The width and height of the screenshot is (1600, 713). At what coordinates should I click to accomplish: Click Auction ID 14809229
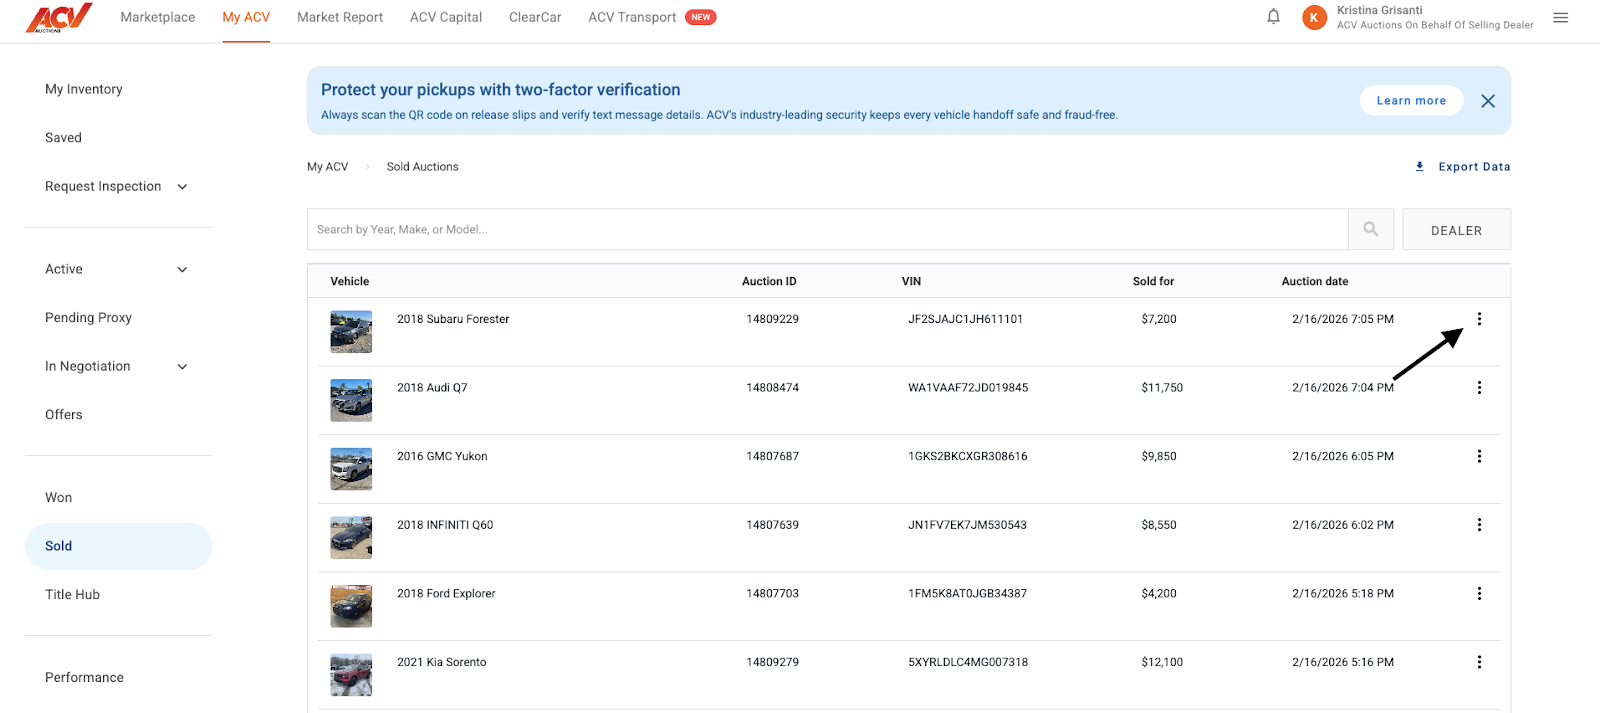(x=772, y=319)
